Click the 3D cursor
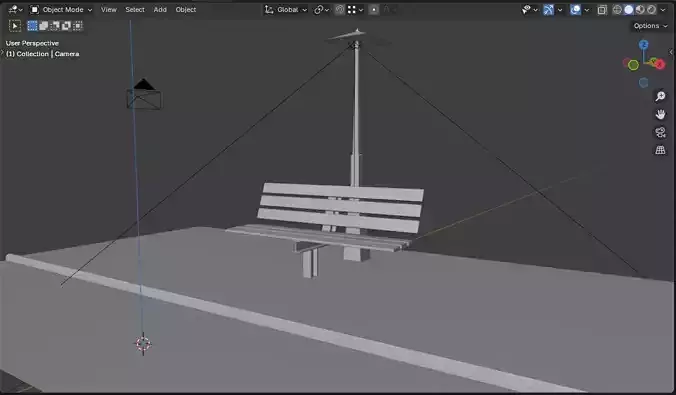This screenshot has height=395, width=676. (143, 344)
